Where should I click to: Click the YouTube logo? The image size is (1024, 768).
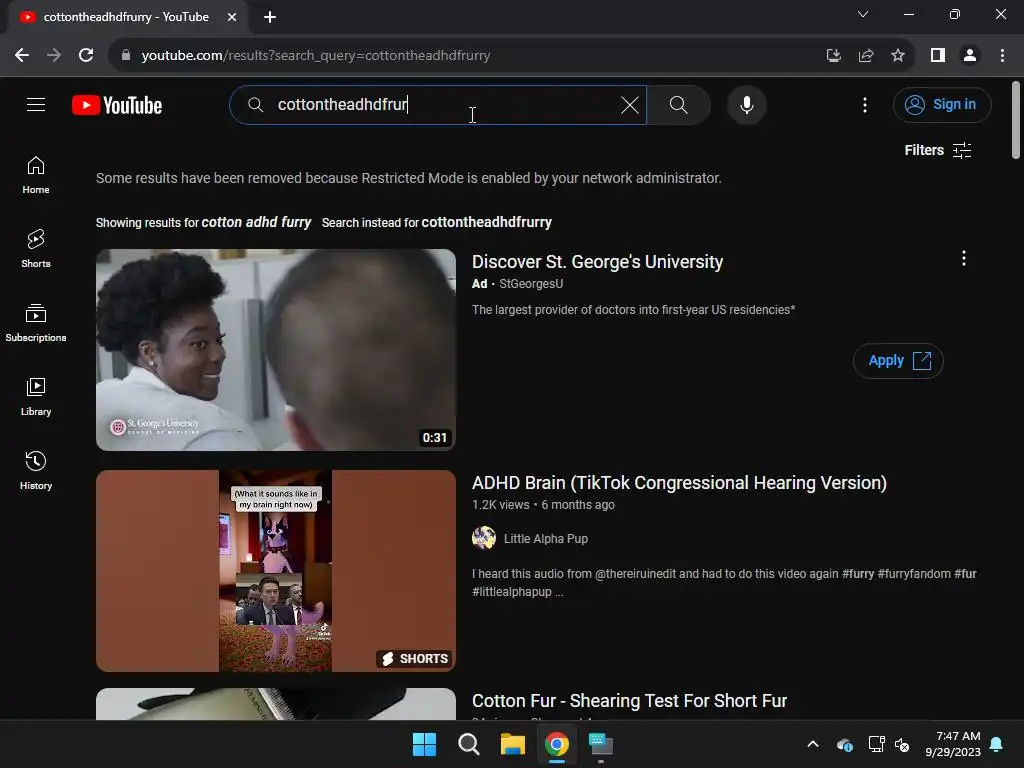(x=117, y=105)
